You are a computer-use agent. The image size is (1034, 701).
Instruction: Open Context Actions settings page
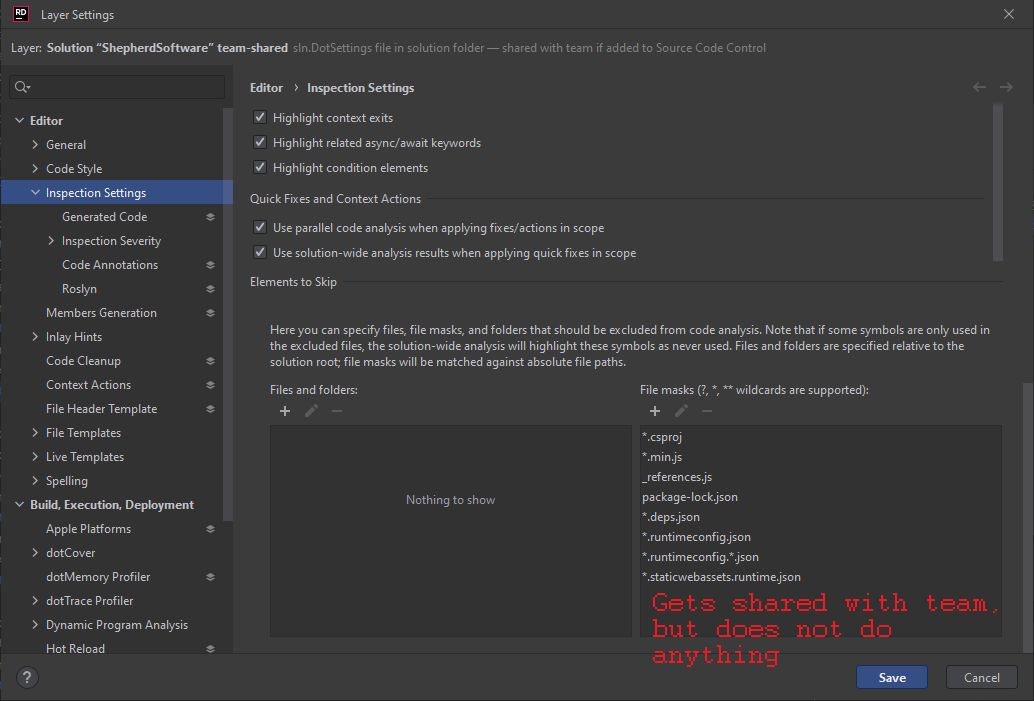88,385
